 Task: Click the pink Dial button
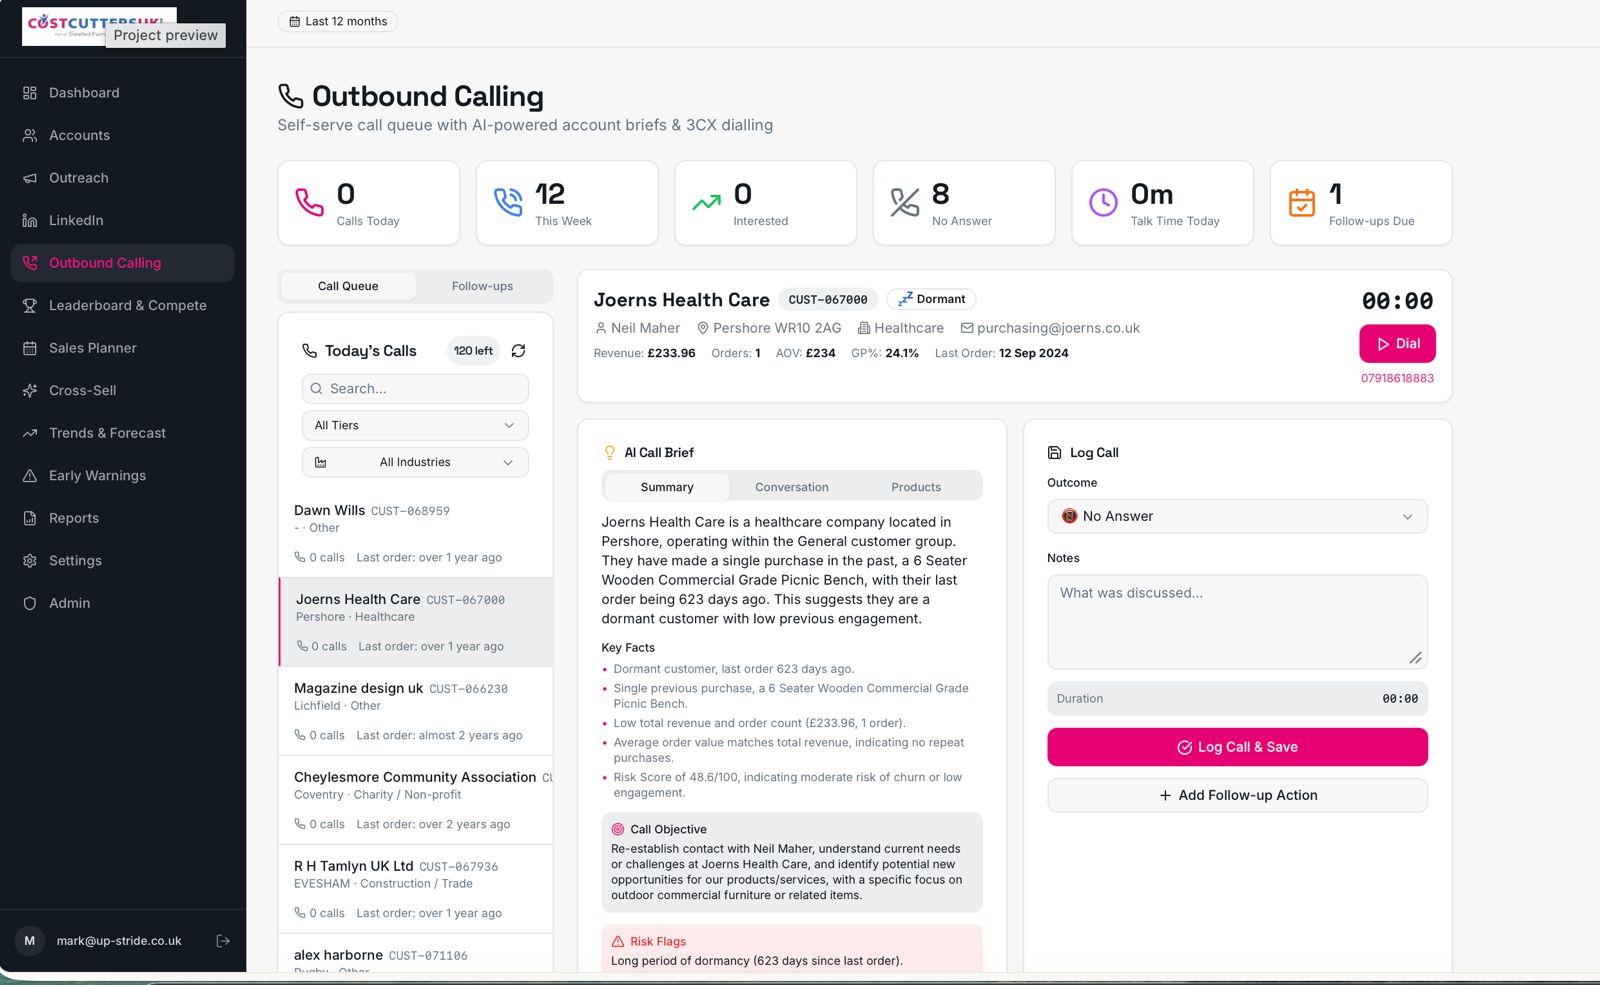(x=1397, y=343)
